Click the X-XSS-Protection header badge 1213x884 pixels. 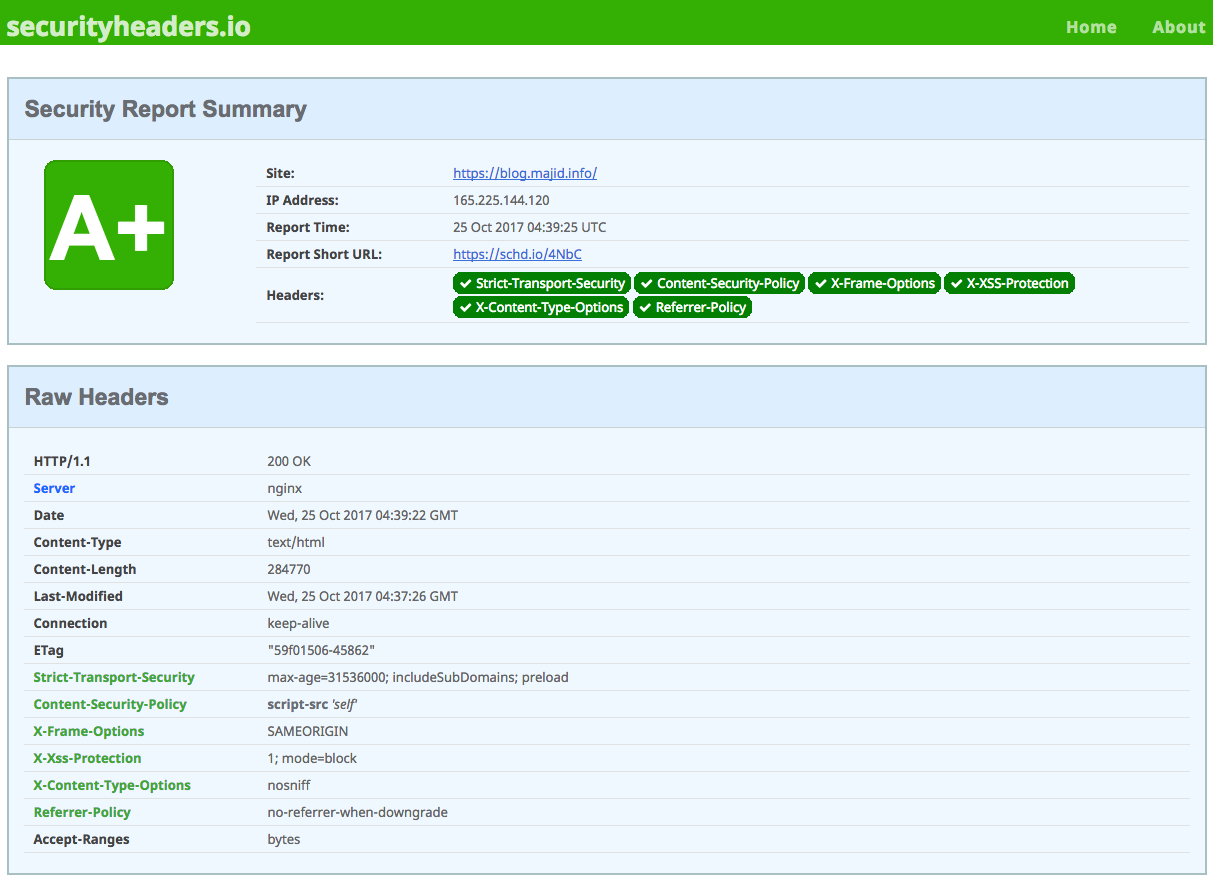tap(1009, 283)
